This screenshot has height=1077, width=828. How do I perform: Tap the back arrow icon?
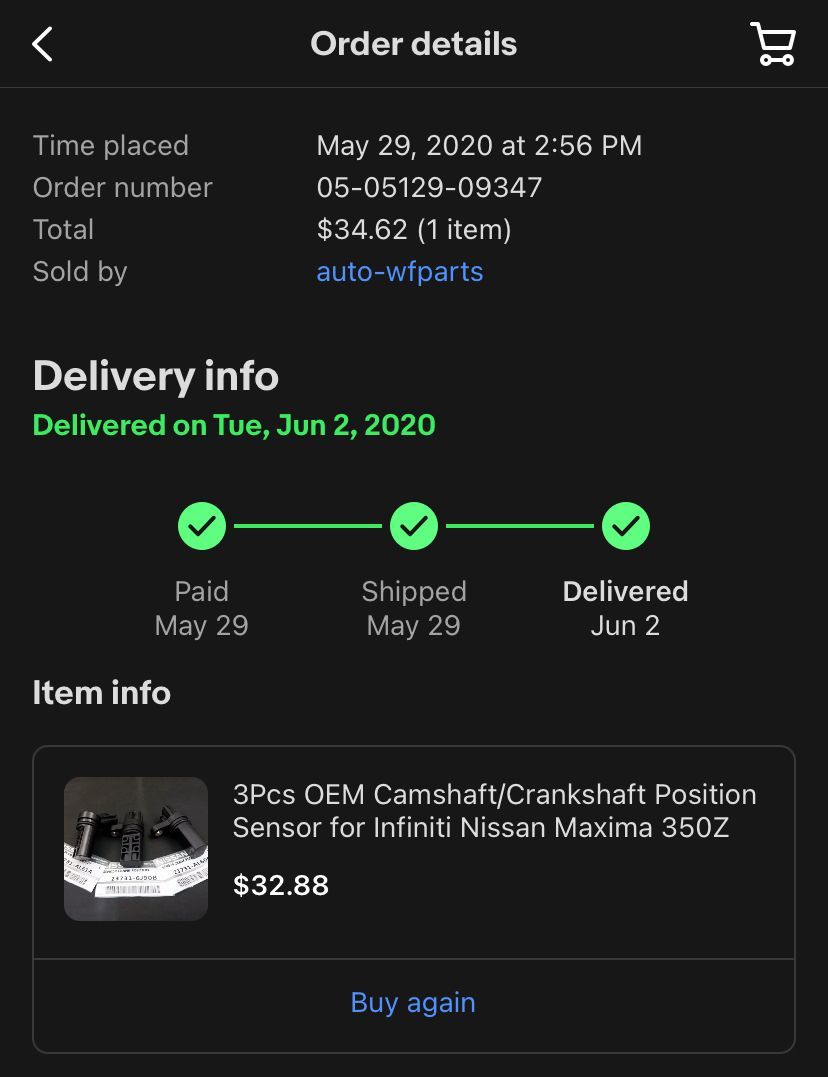42,44
